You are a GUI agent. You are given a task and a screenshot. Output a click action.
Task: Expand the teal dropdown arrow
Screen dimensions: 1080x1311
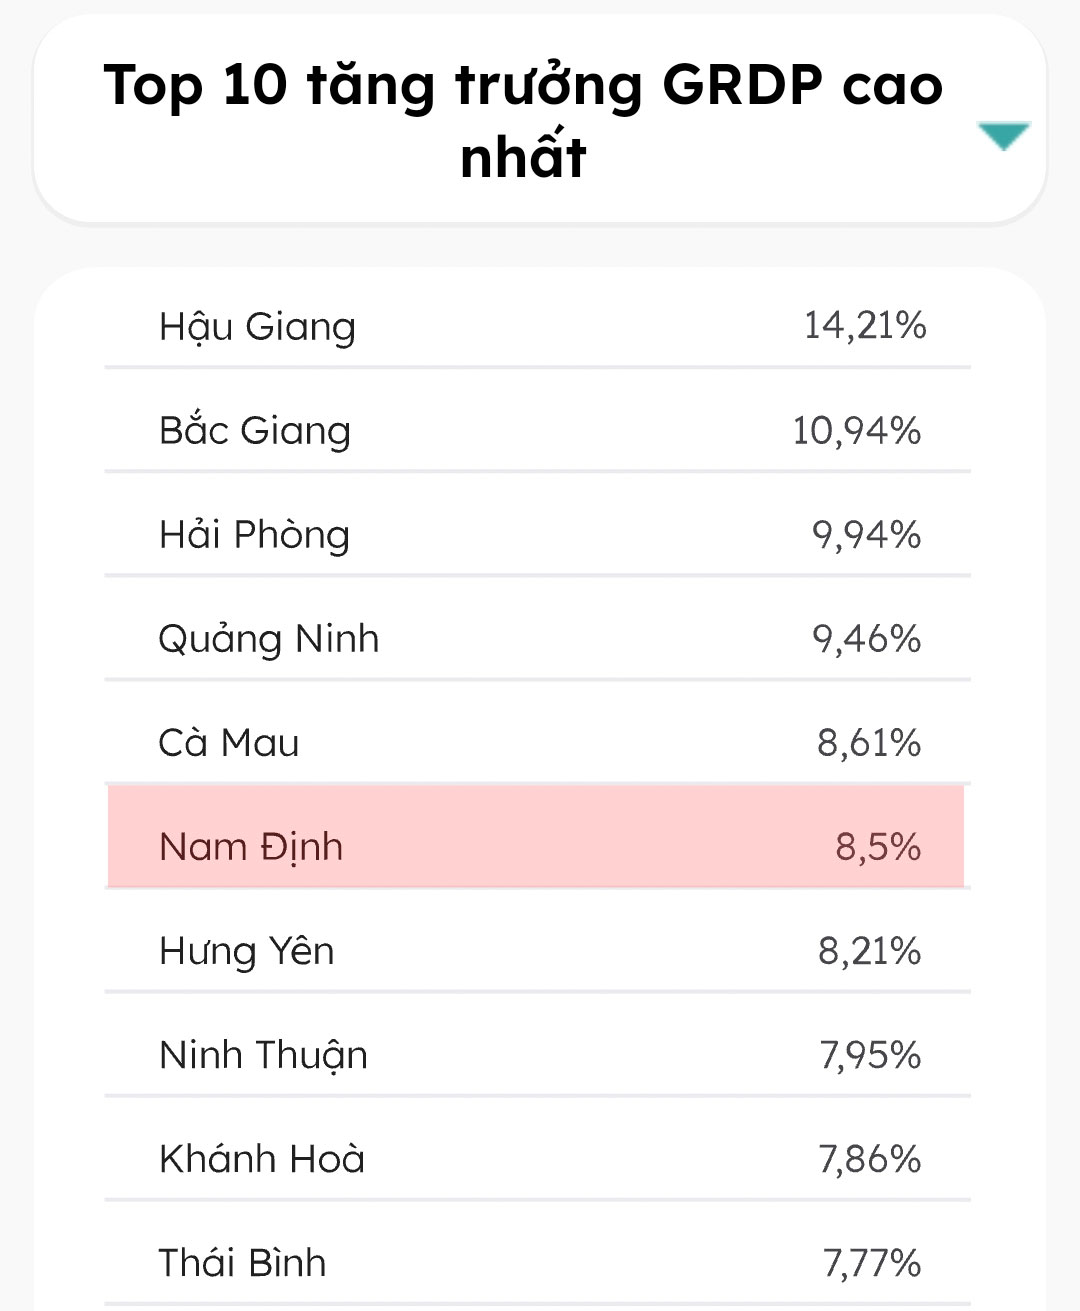point(1003,135)
